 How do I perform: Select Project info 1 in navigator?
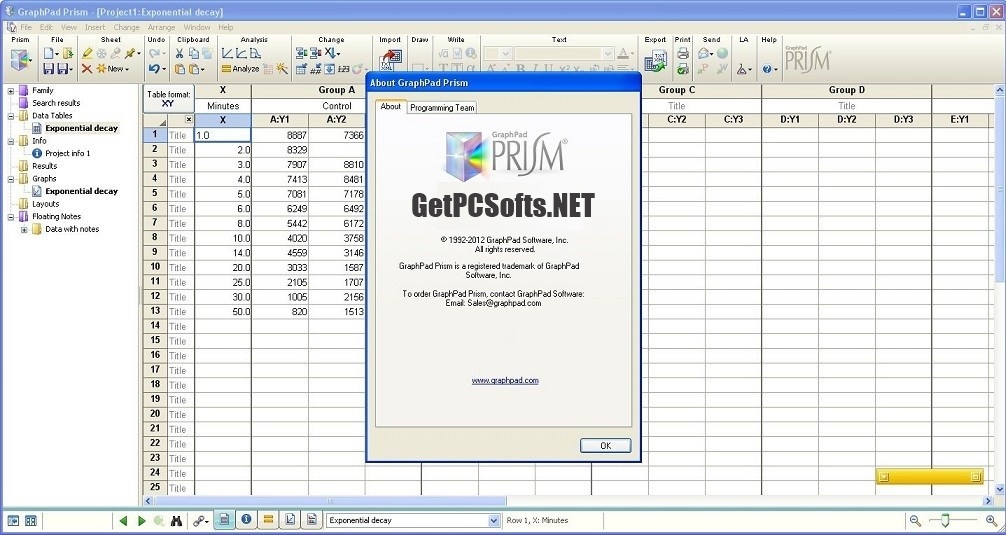coord(67,153)
